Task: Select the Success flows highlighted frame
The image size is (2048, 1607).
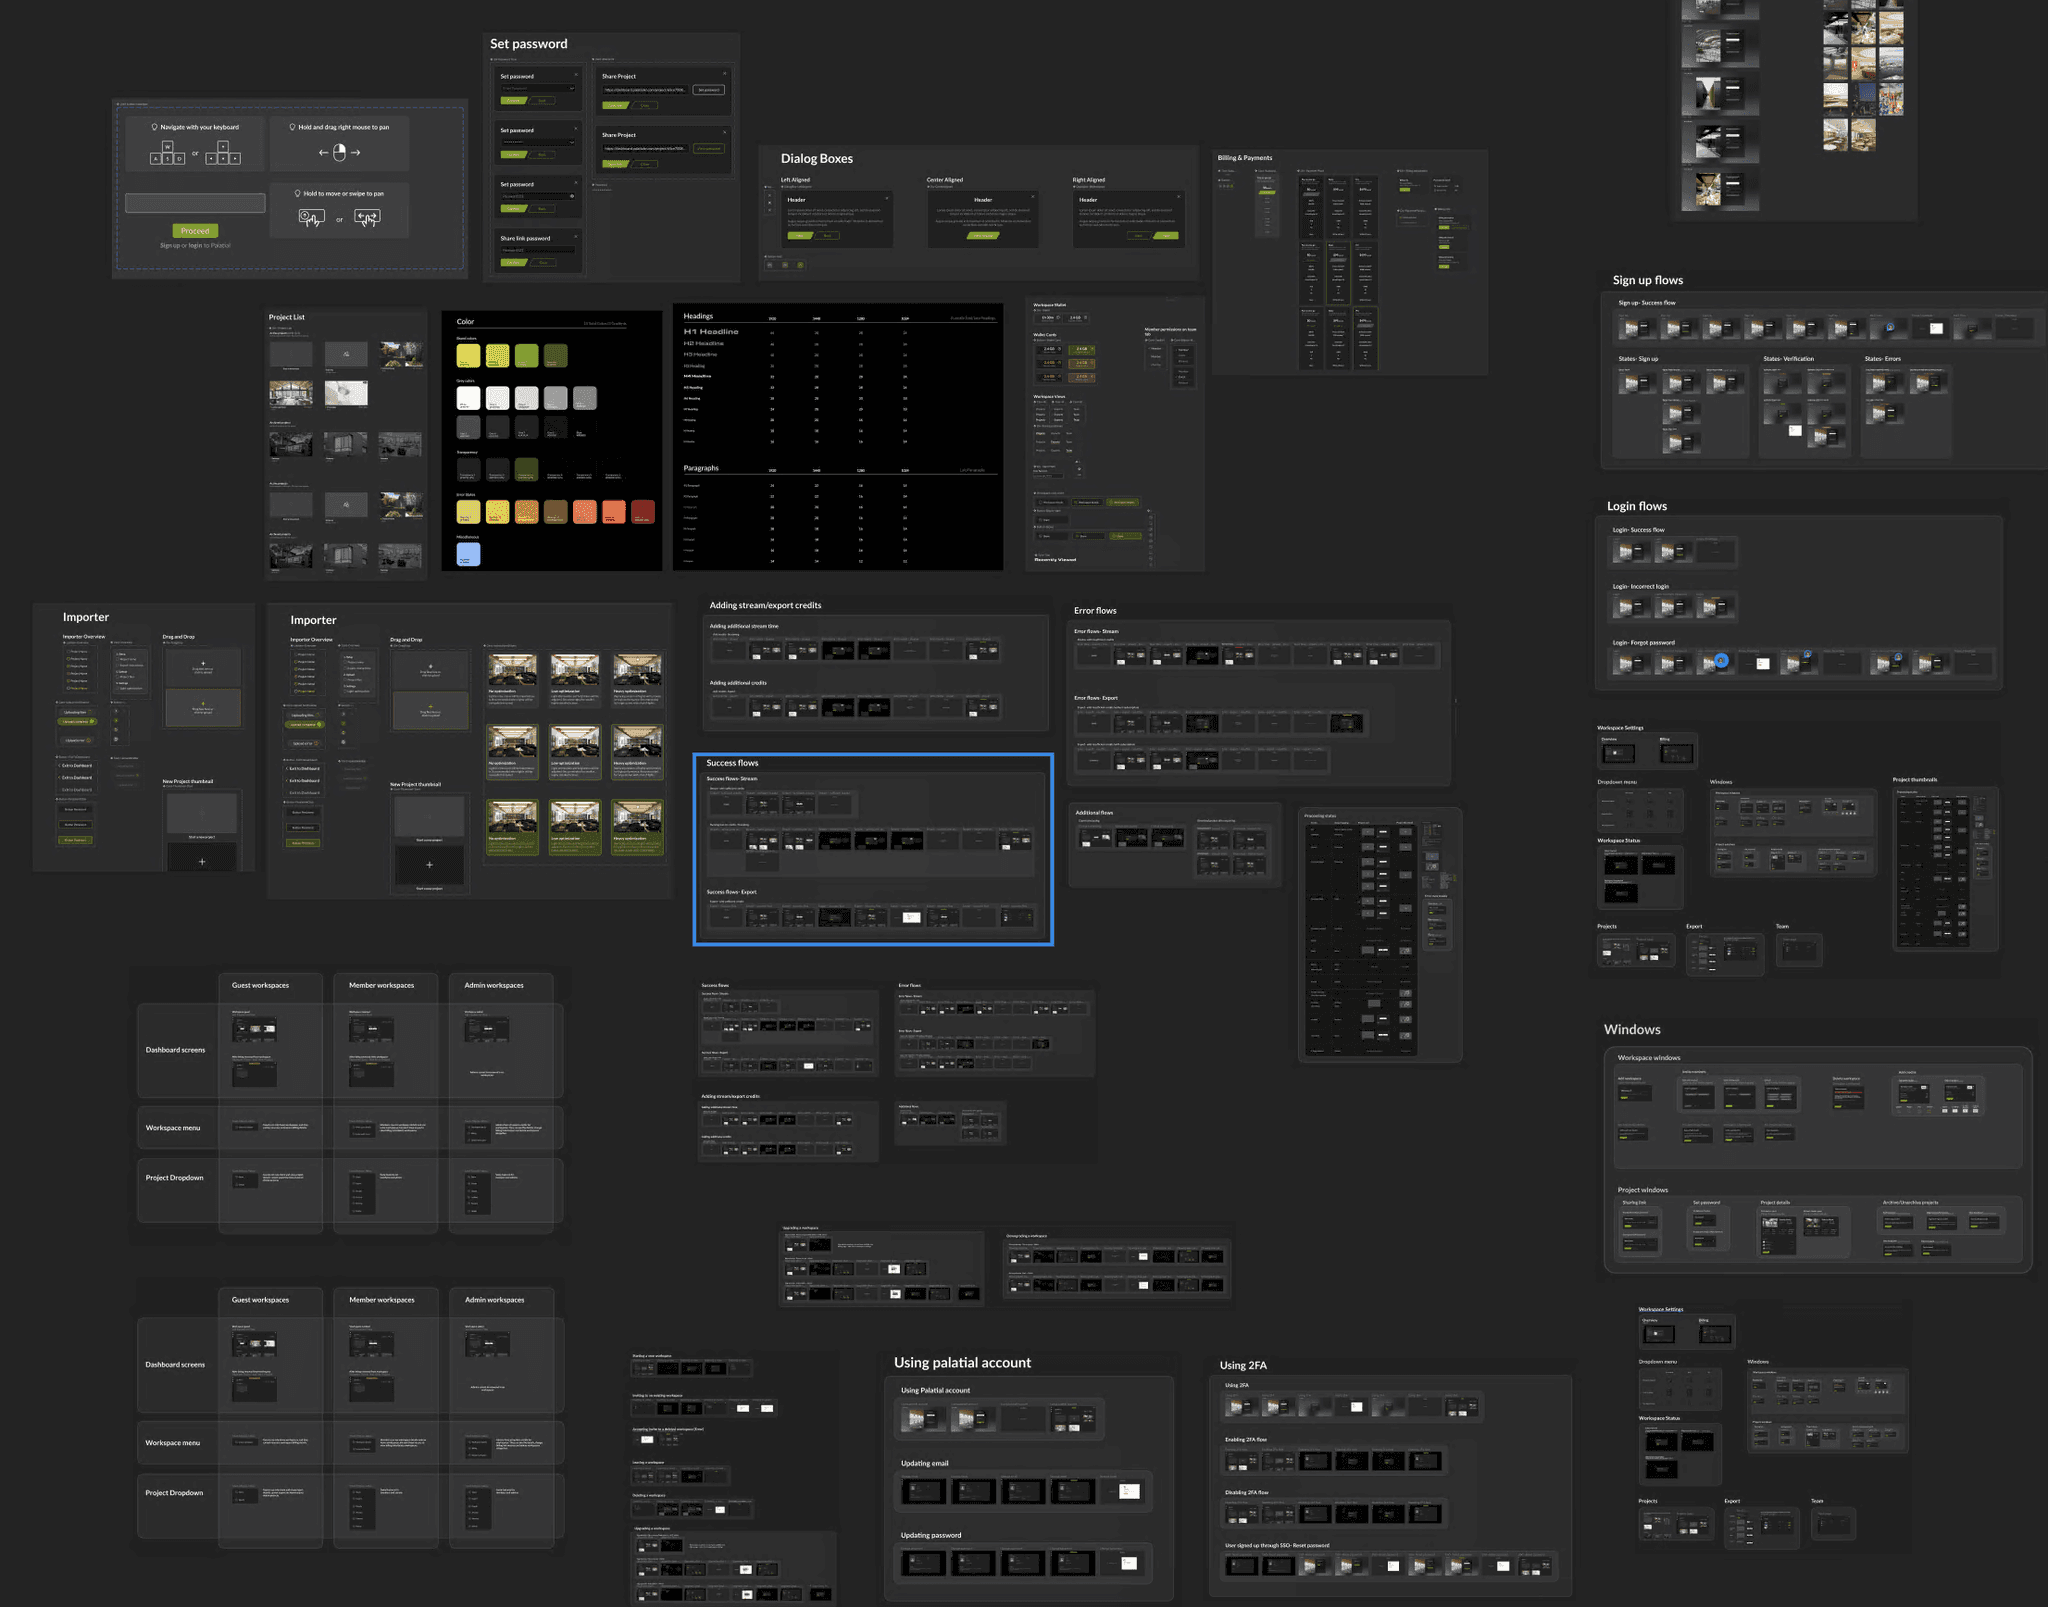Action: [732, 762]
